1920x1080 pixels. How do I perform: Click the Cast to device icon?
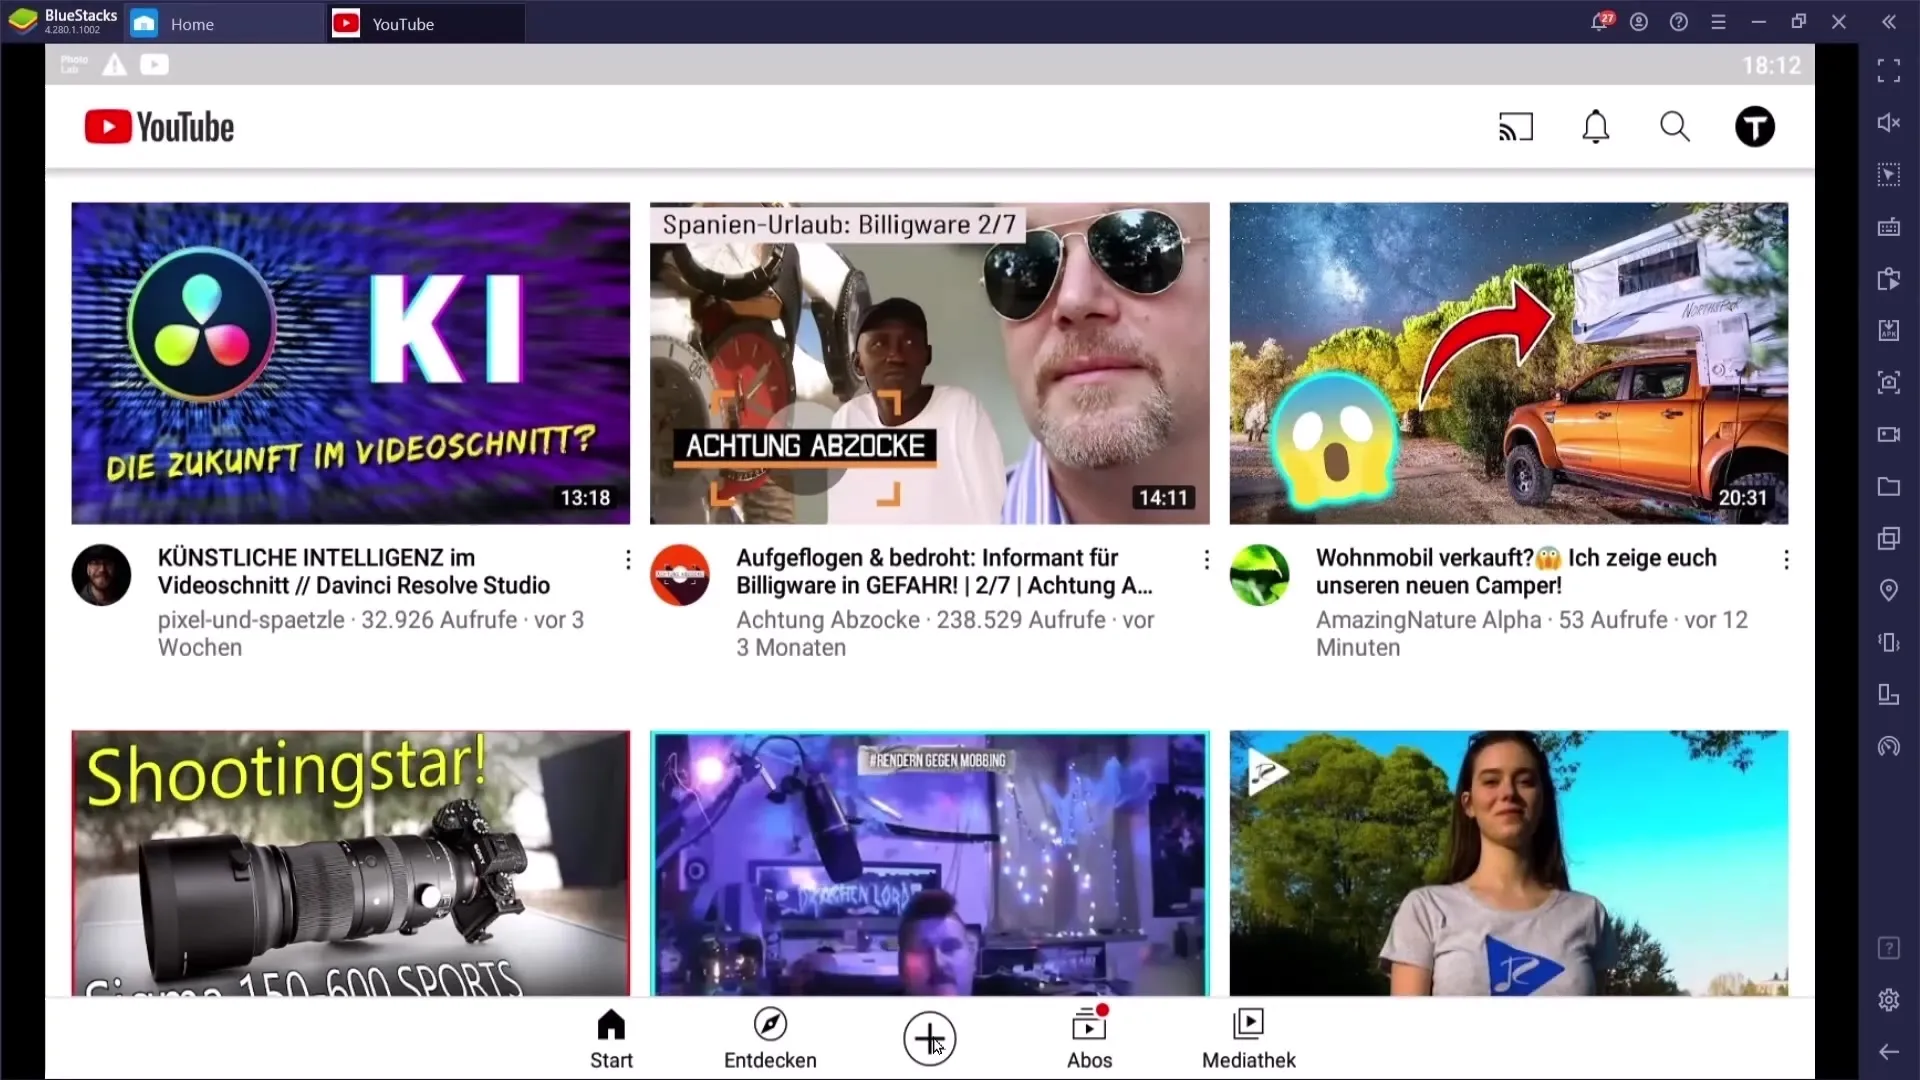point(1516,127)
